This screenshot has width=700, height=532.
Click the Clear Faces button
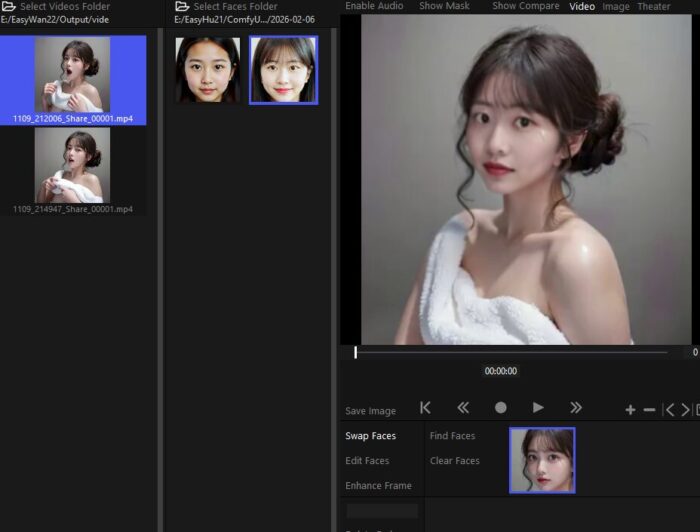454,461
